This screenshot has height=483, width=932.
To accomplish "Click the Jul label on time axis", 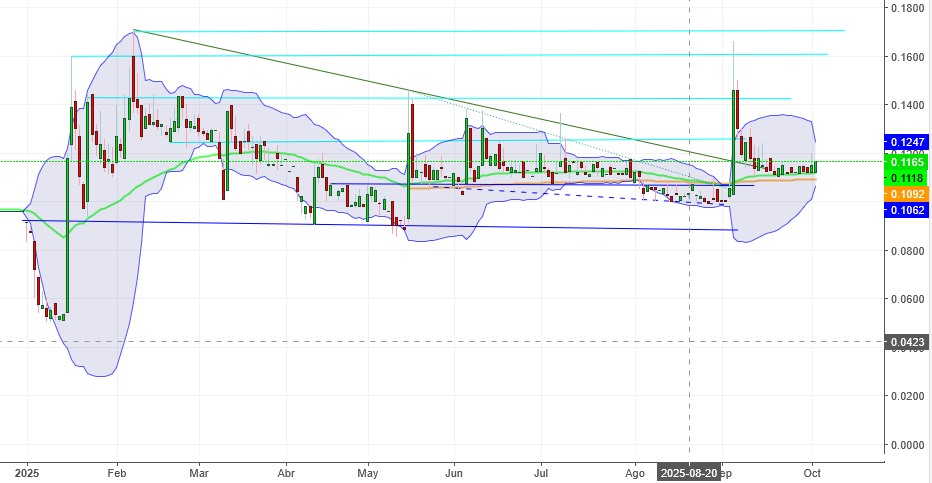I will [541, 473].
